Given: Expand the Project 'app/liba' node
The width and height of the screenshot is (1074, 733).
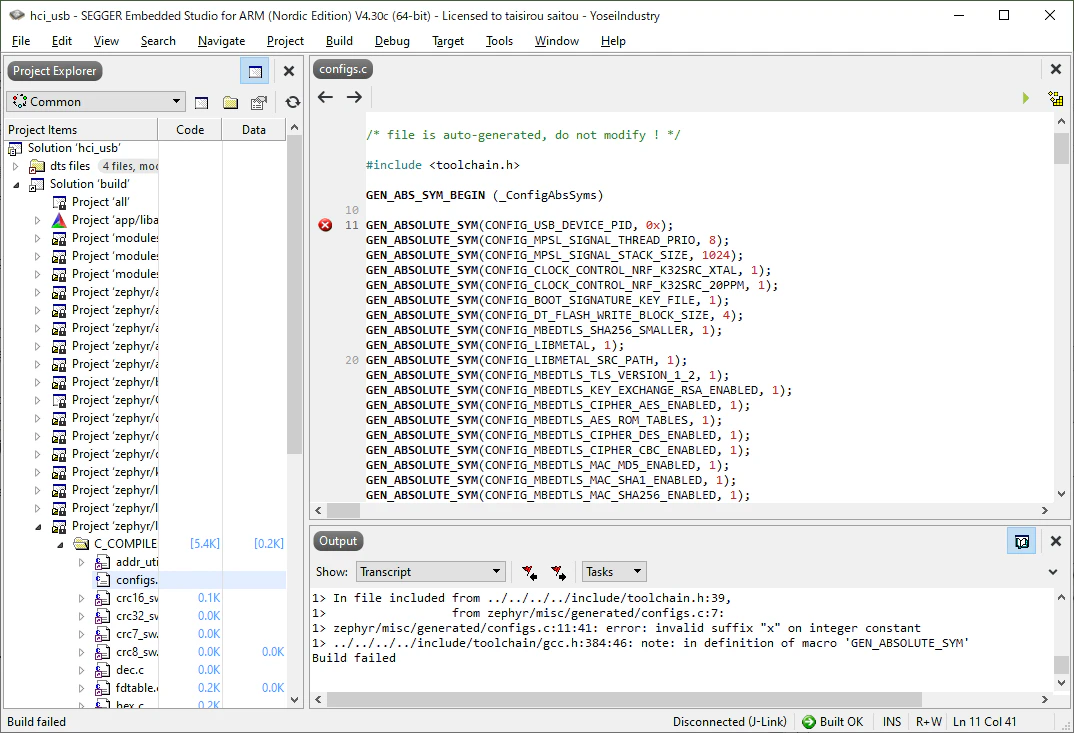Looking at the screenshot, I should (x=38, y=220).
